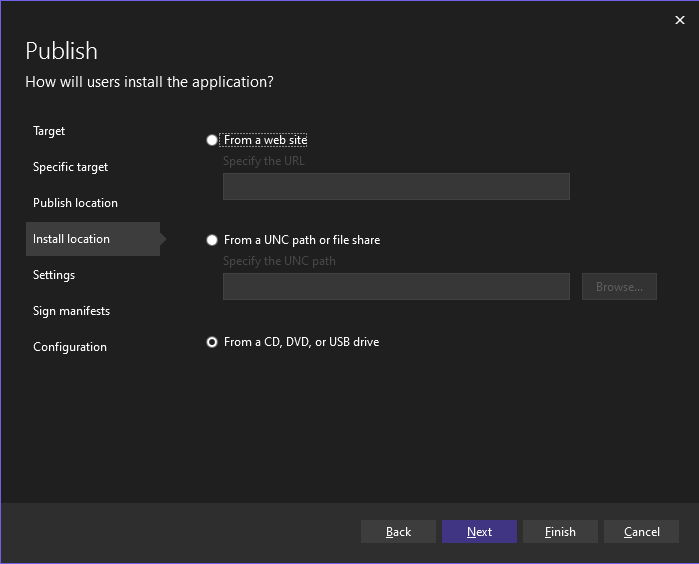Screen dimensions: 699x564
Task: Close the Publish dialog with the X icon
Action: pos(680,20)
